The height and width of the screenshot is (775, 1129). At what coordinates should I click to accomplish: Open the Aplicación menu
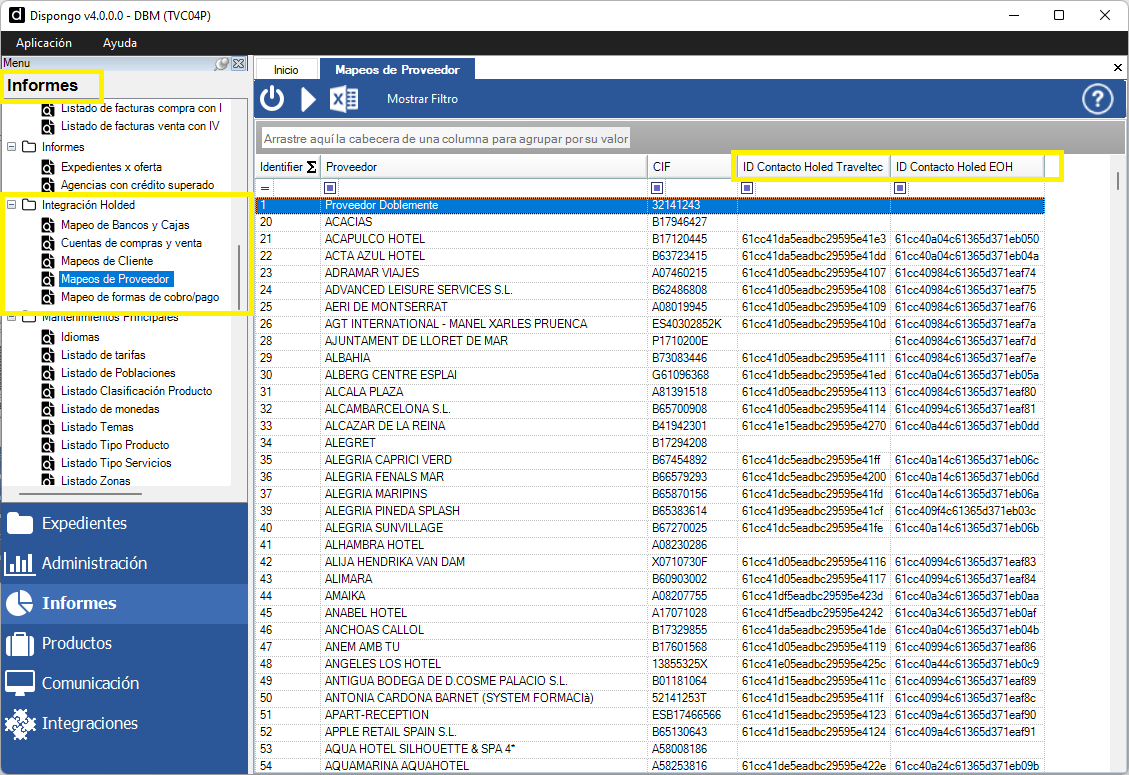pos(44,43)
